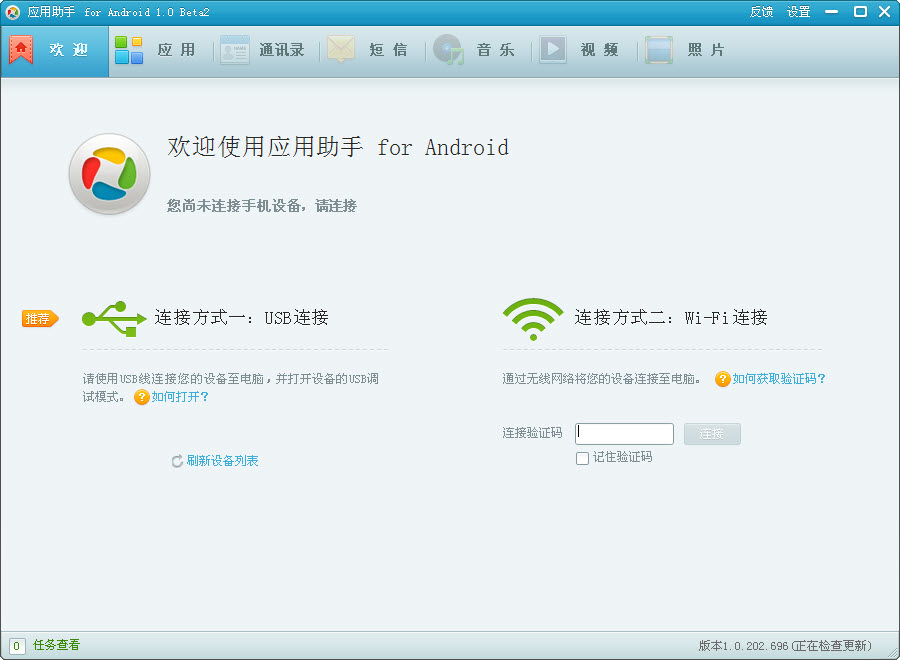Image resolution: width=900 pixels, height=660 pixels.
Task: Click the refresh arrow icon beside 刷新设备列表
Action: tap(177, 461)
